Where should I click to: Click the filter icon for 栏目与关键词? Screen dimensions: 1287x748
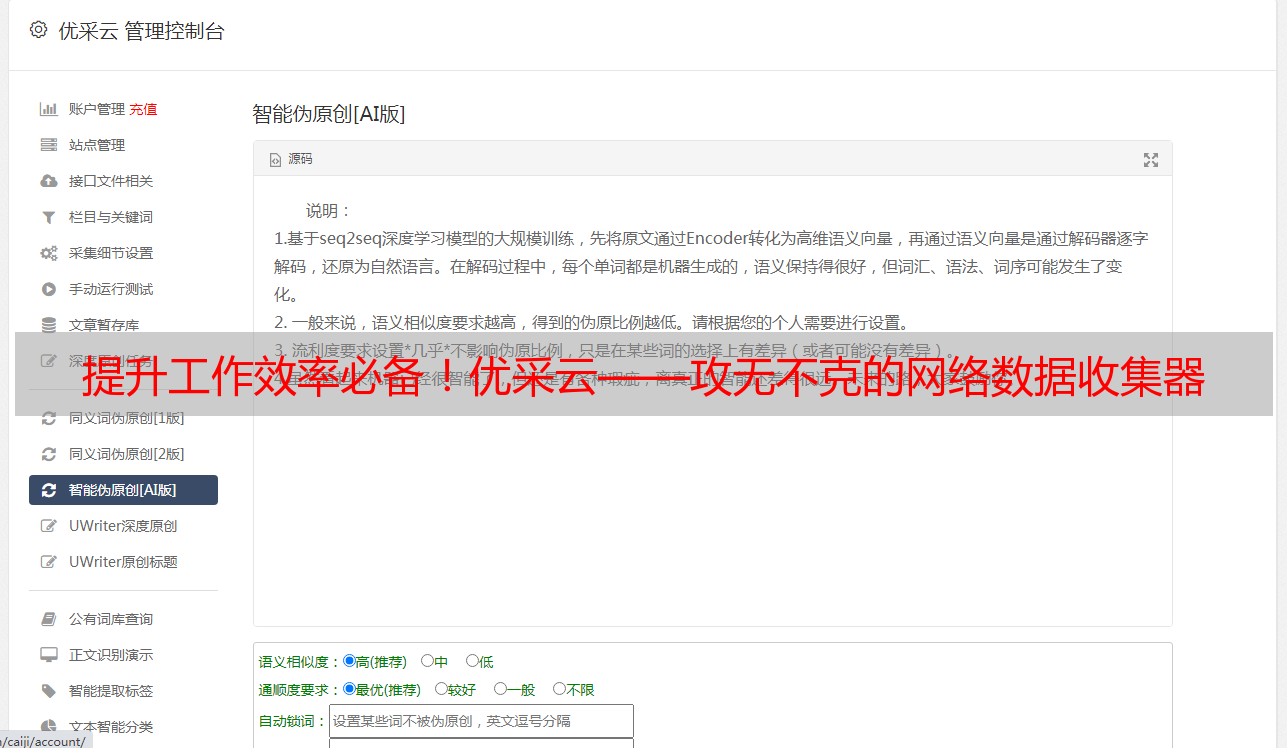click(48, 217)
